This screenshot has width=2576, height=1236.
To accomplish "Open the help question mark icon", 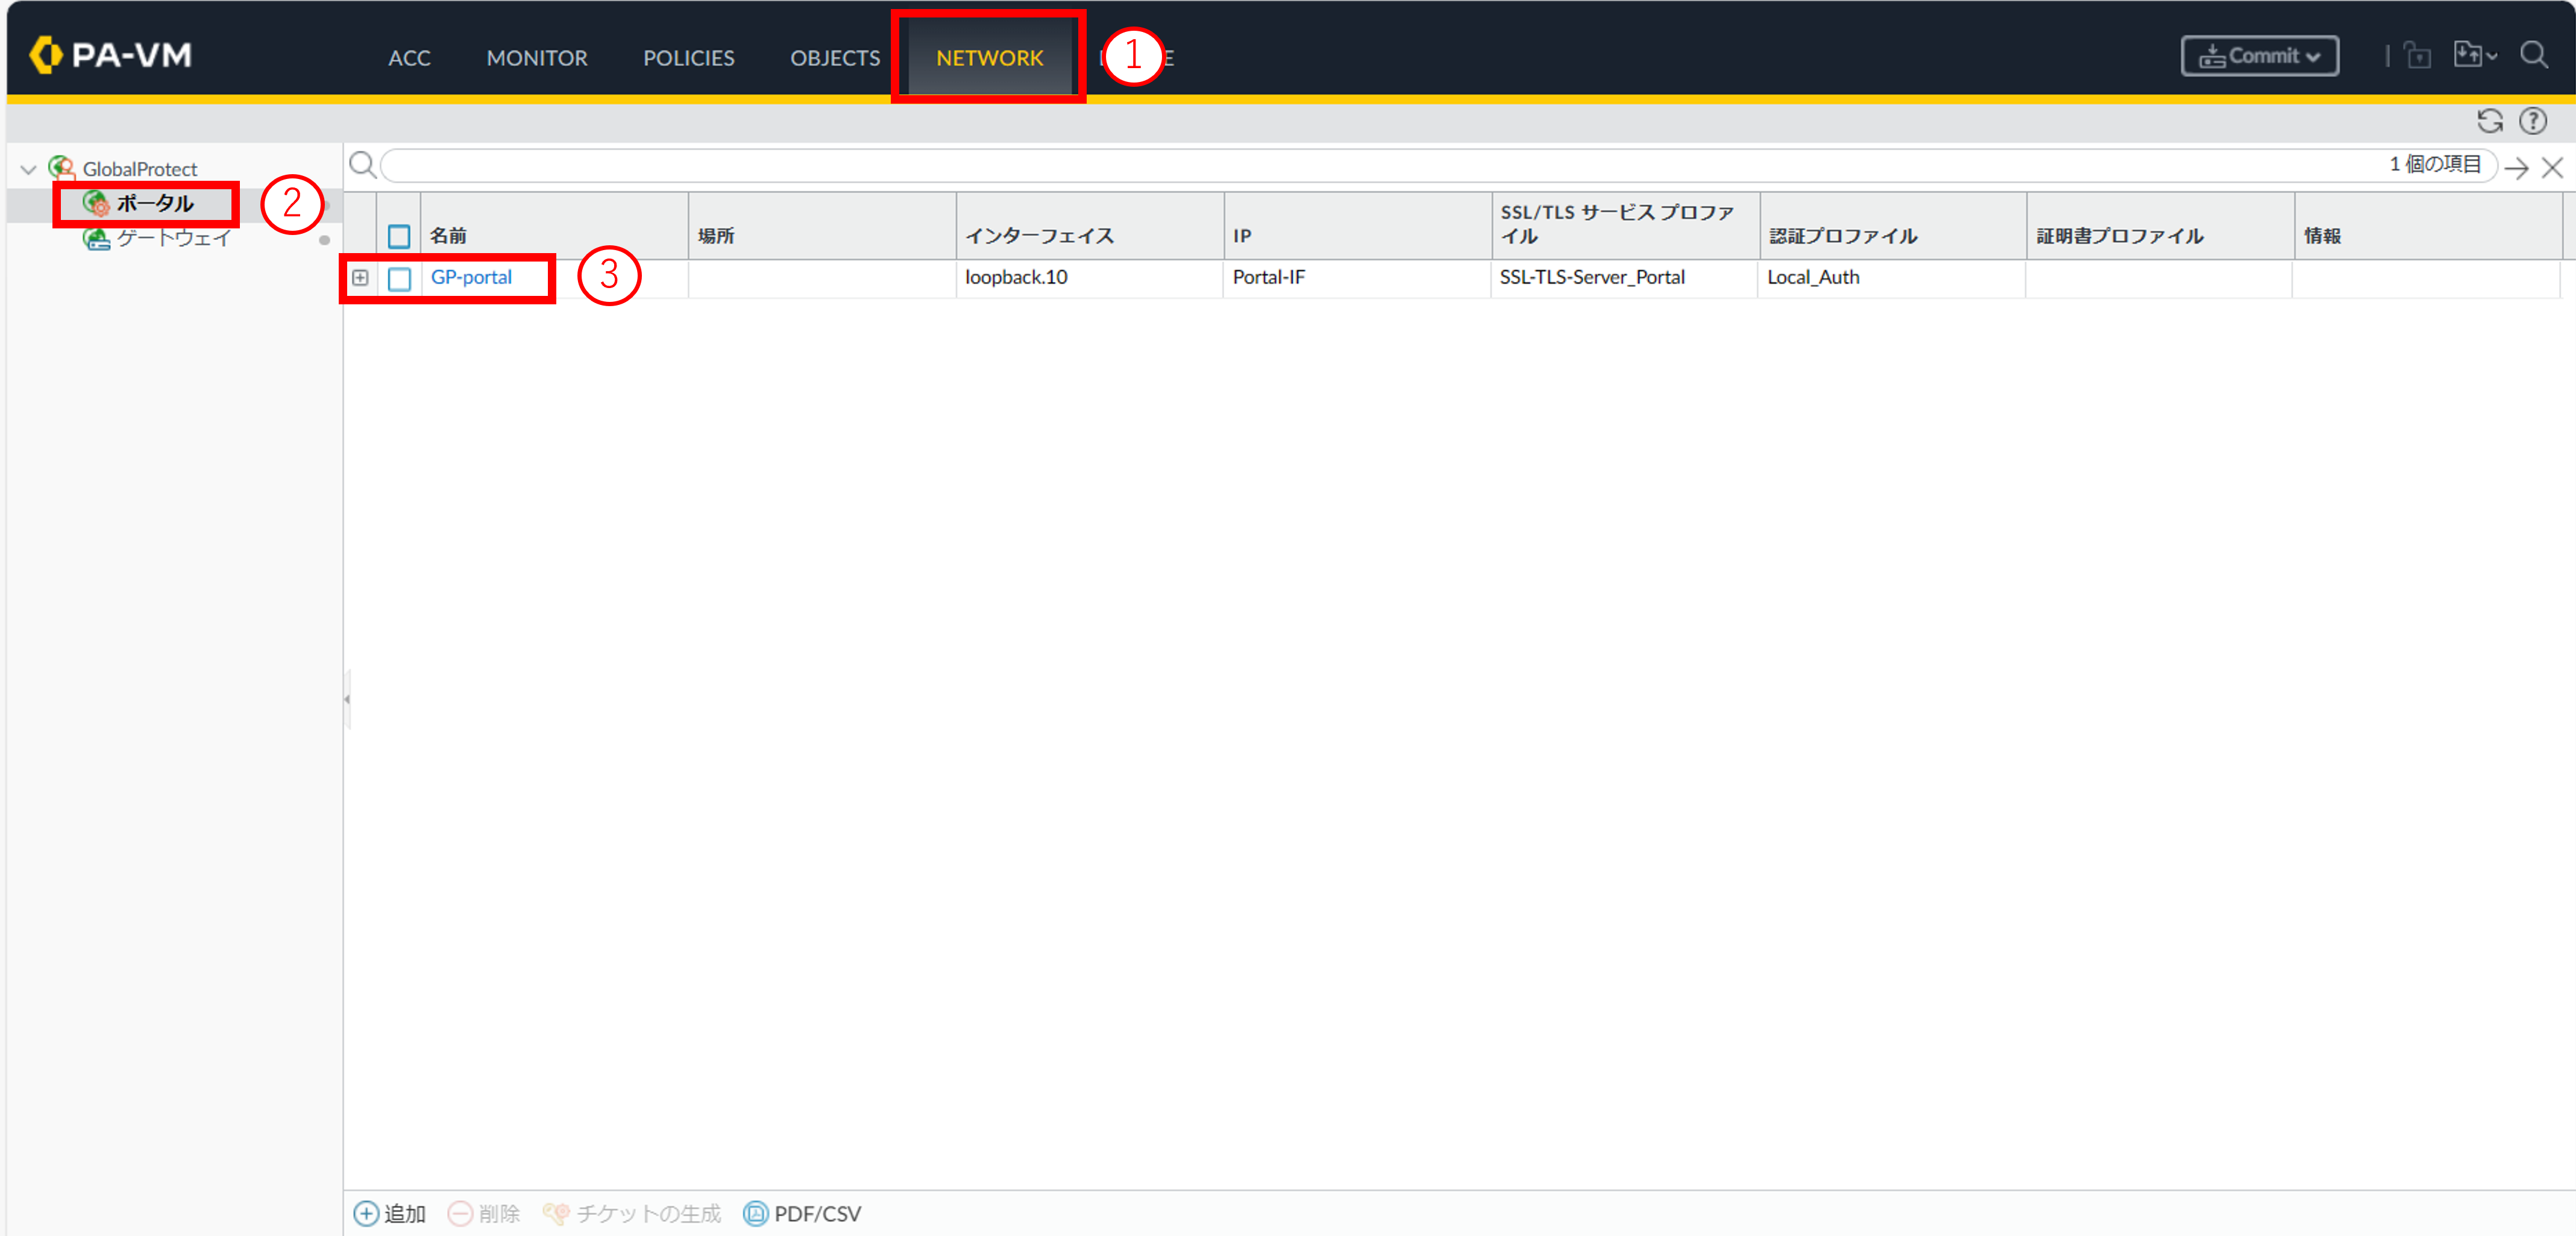I will [2533, 121].
